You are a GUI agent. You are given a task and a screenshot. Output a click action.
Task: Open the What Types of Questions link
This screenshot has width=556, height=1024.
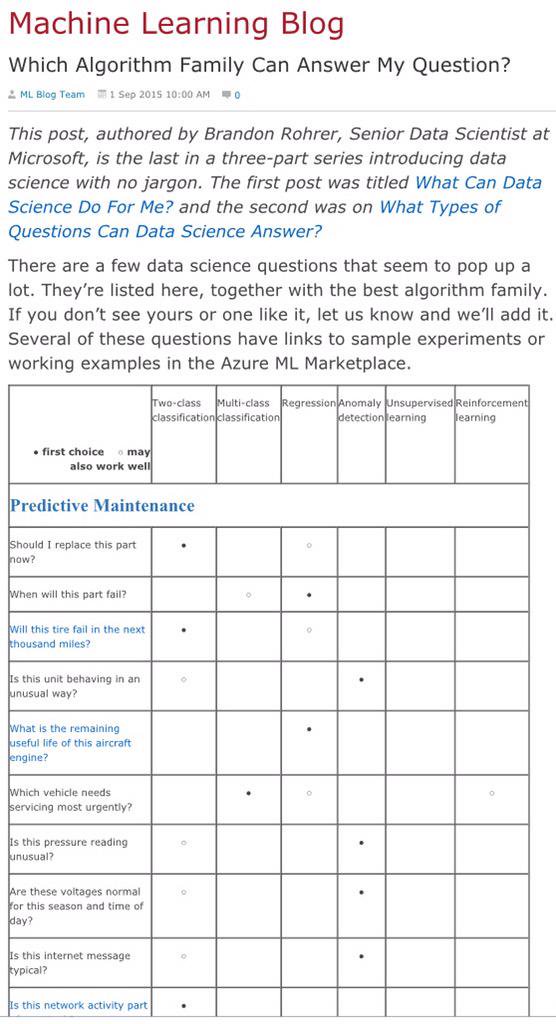(x=254, y=219)
